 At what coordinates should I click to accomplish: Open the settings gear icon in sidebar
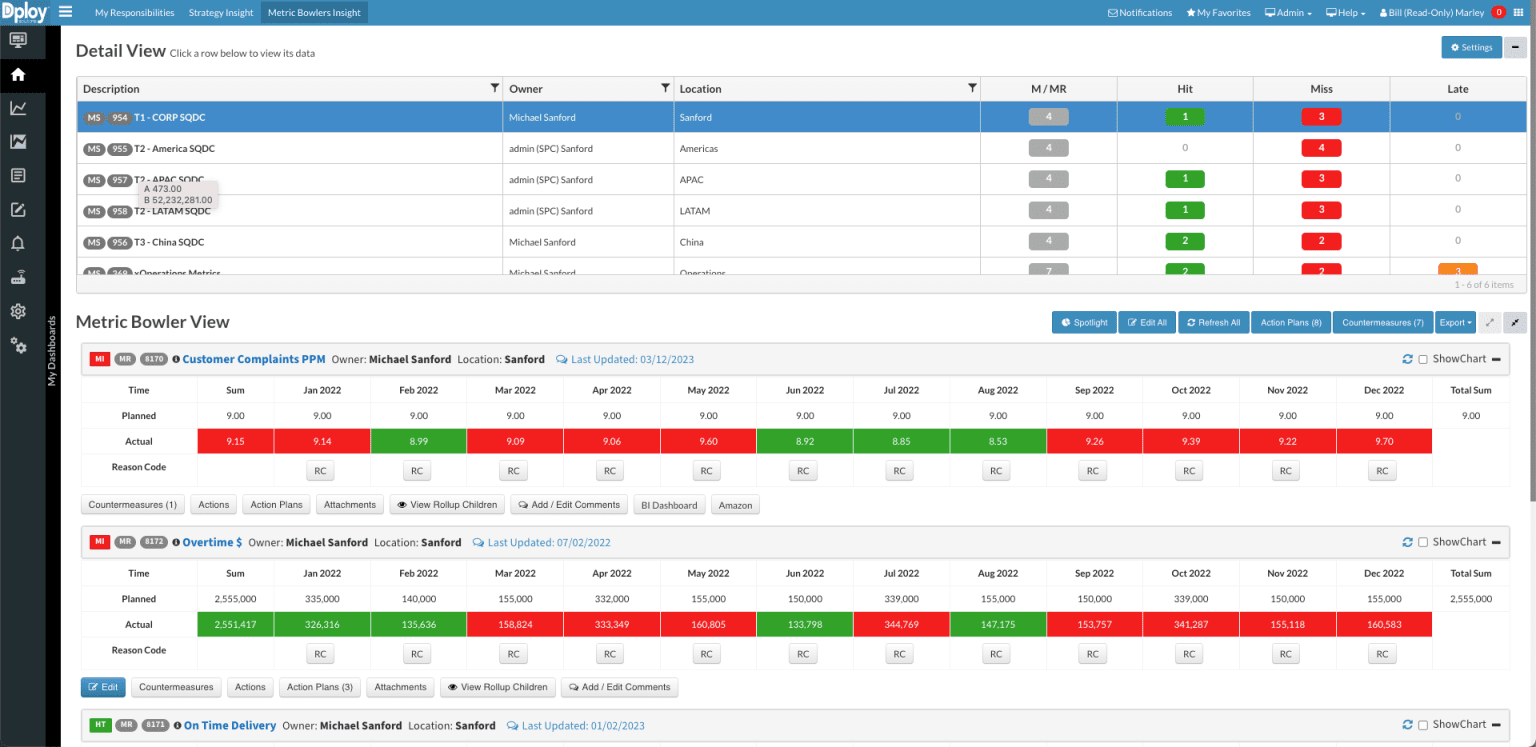[x=18, y=310]
